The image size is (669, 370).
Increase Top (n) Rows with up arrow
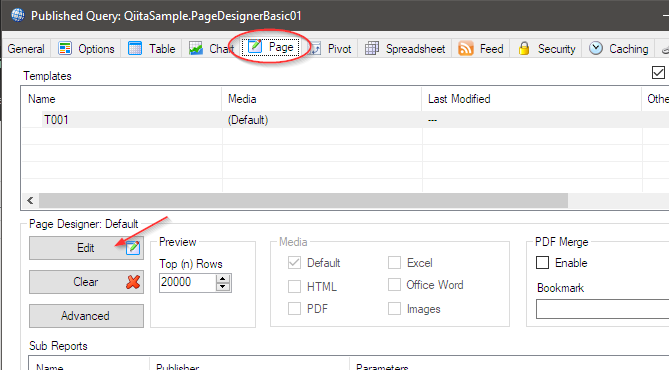tap(223, 278)
